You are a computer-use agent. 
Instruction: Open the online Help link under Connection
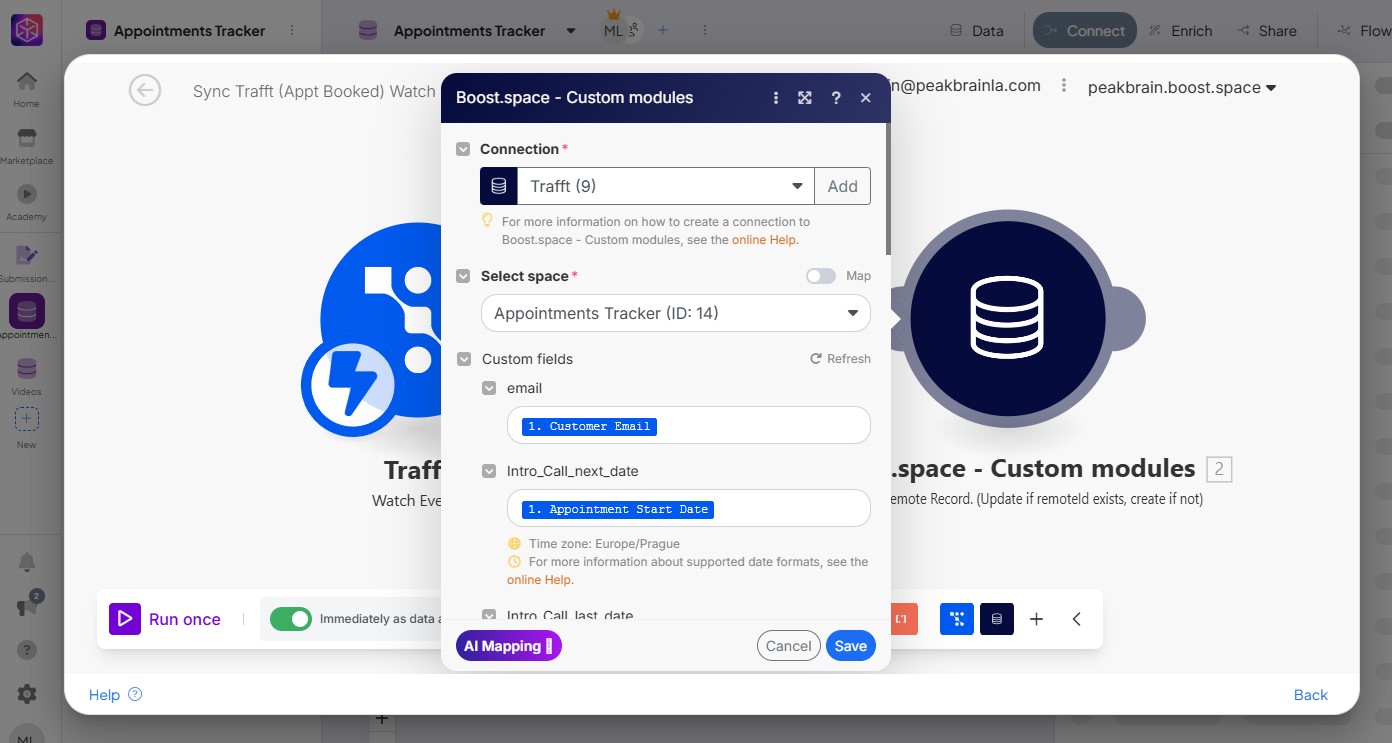[x=765, y=240]
